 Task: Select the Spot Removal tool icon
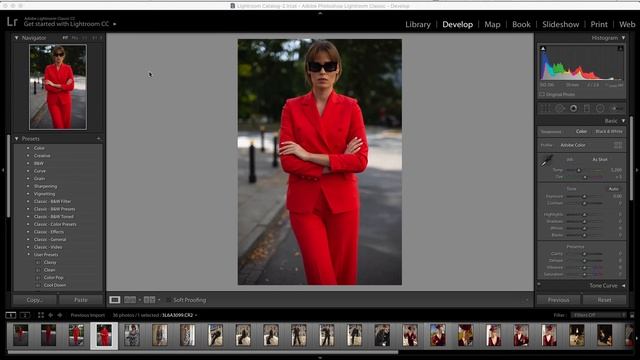coord(560,108)
